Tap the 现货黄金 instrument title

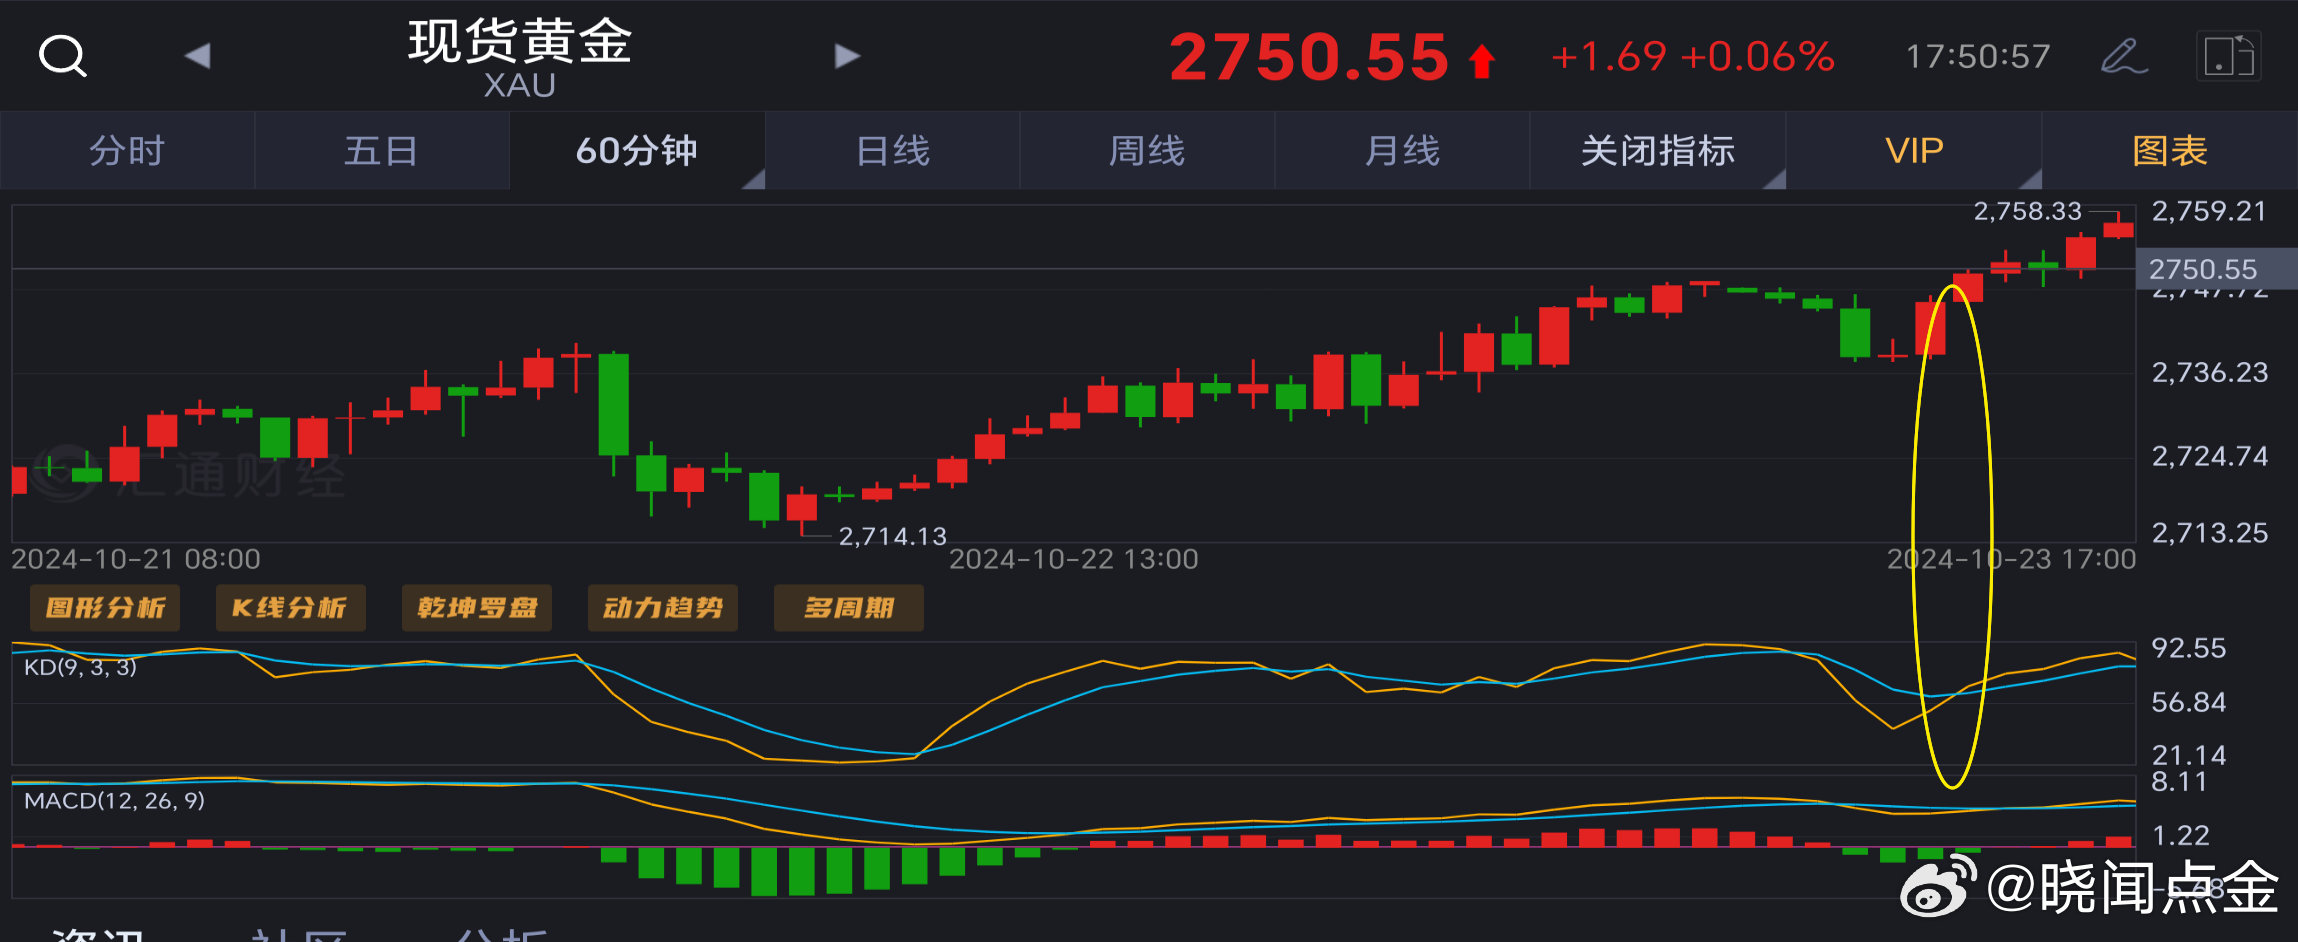click(520, 42)
